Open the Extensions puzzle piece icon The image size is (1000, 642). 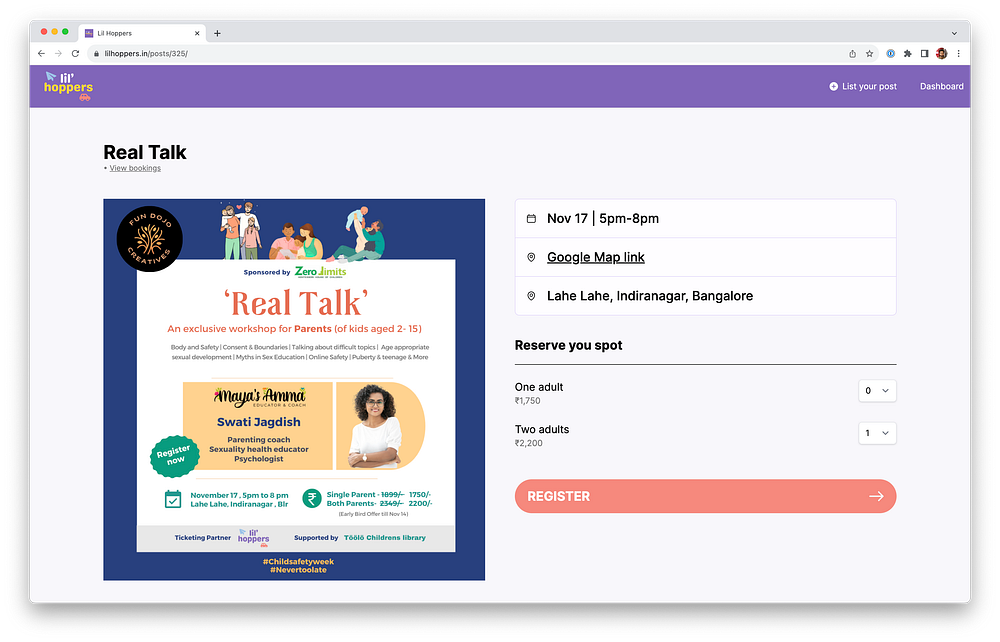[x=908, y=54]
